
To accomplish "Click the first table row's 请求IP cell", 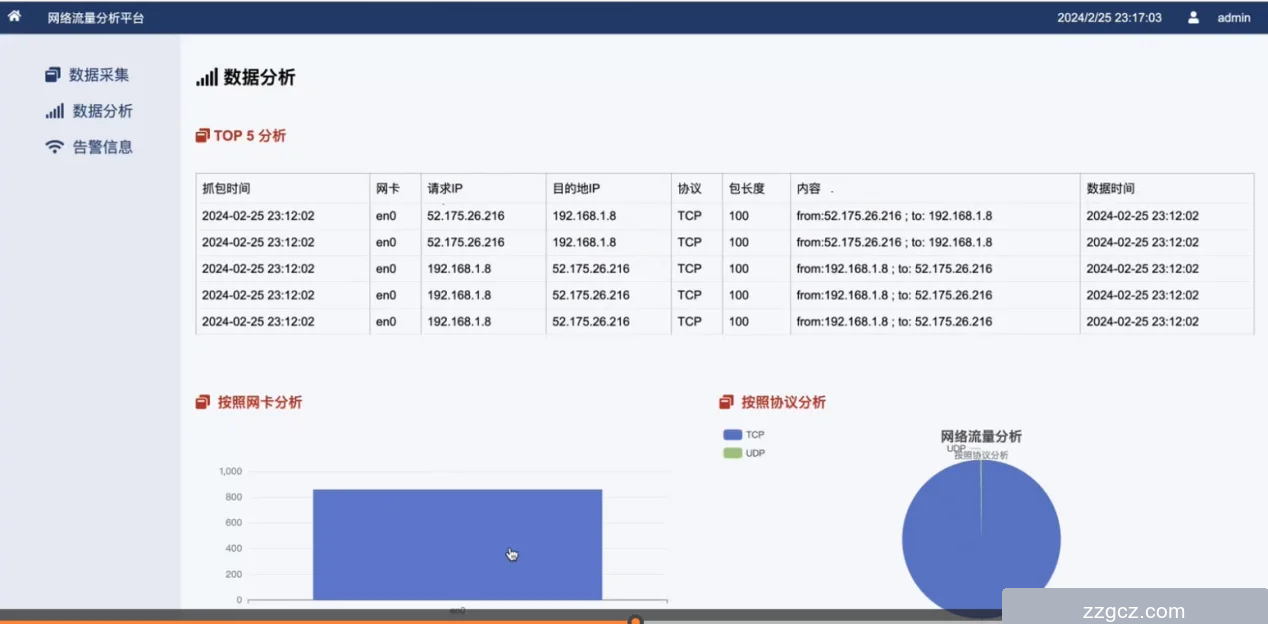I will [x=466, y=216].
